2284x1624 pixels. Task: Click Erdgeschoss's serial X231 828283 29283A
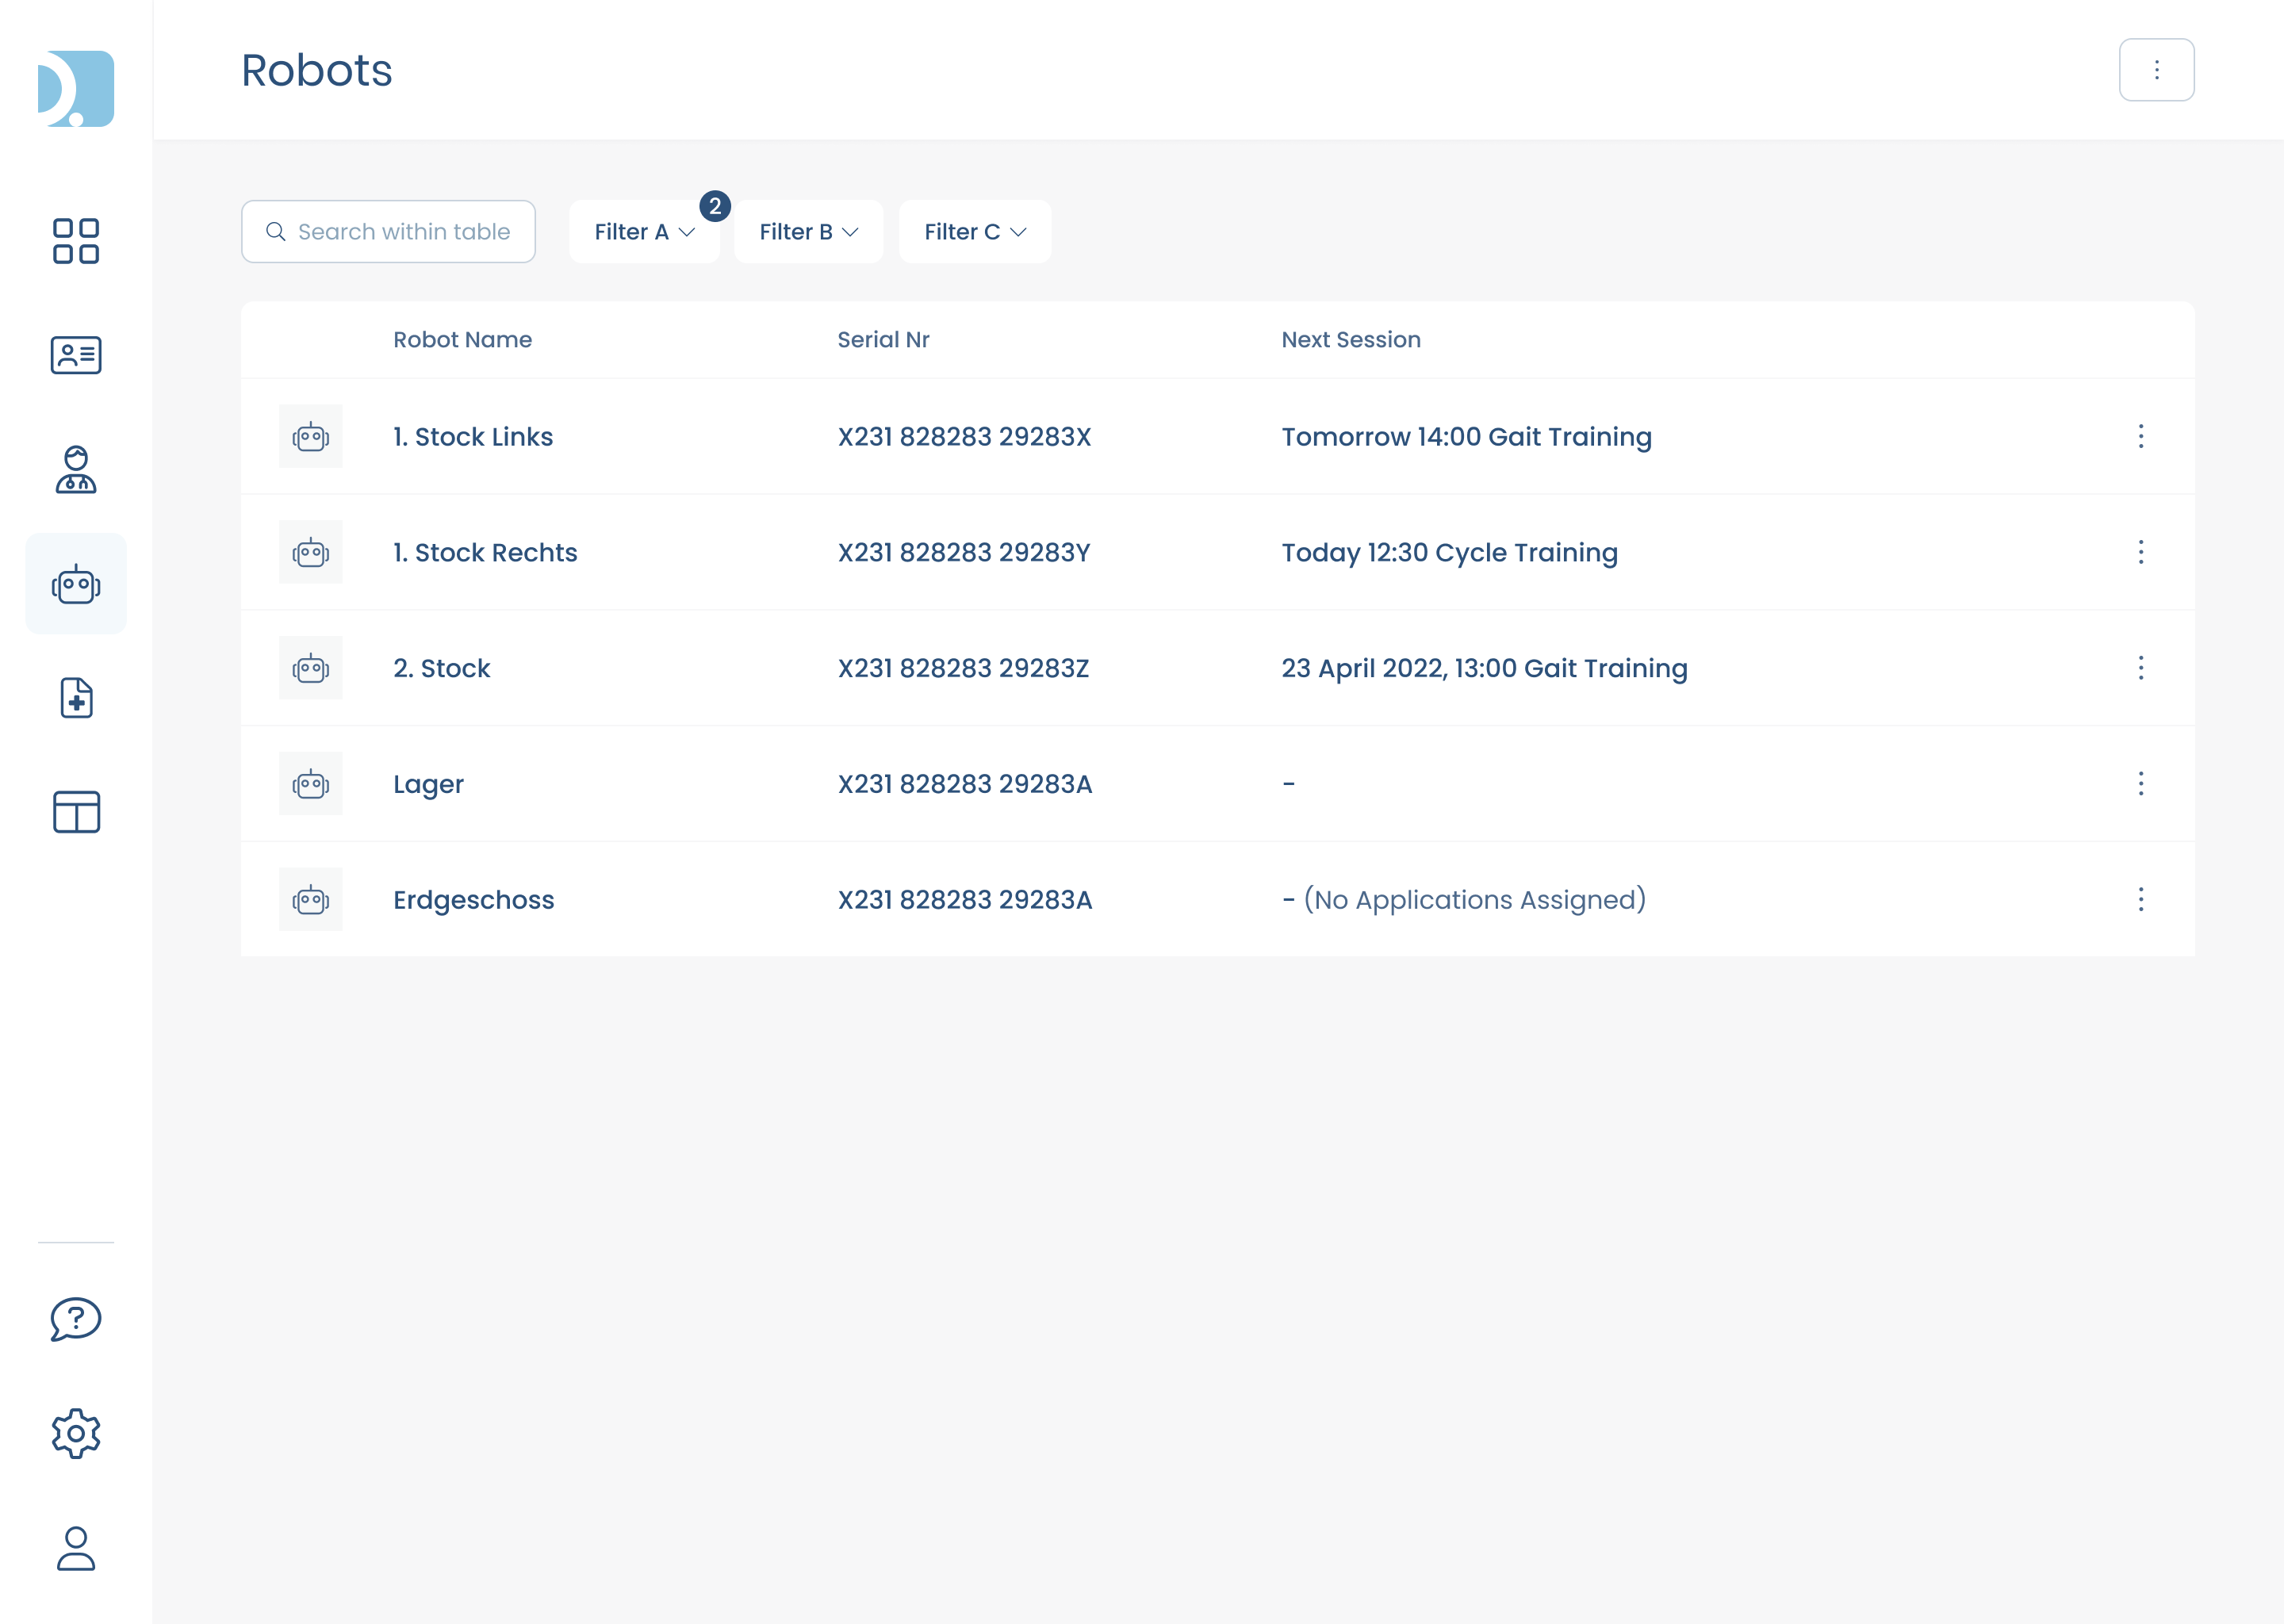click(965, 900)
